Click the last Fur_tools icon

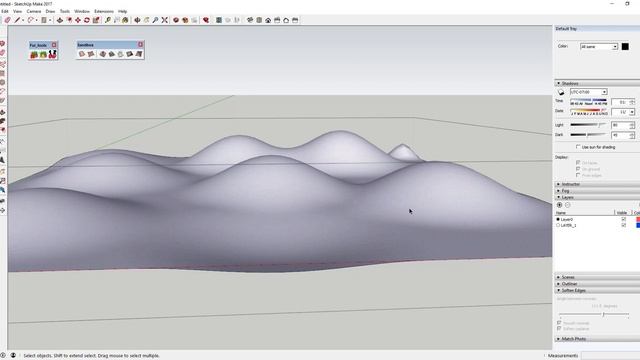tap(52, 54)
